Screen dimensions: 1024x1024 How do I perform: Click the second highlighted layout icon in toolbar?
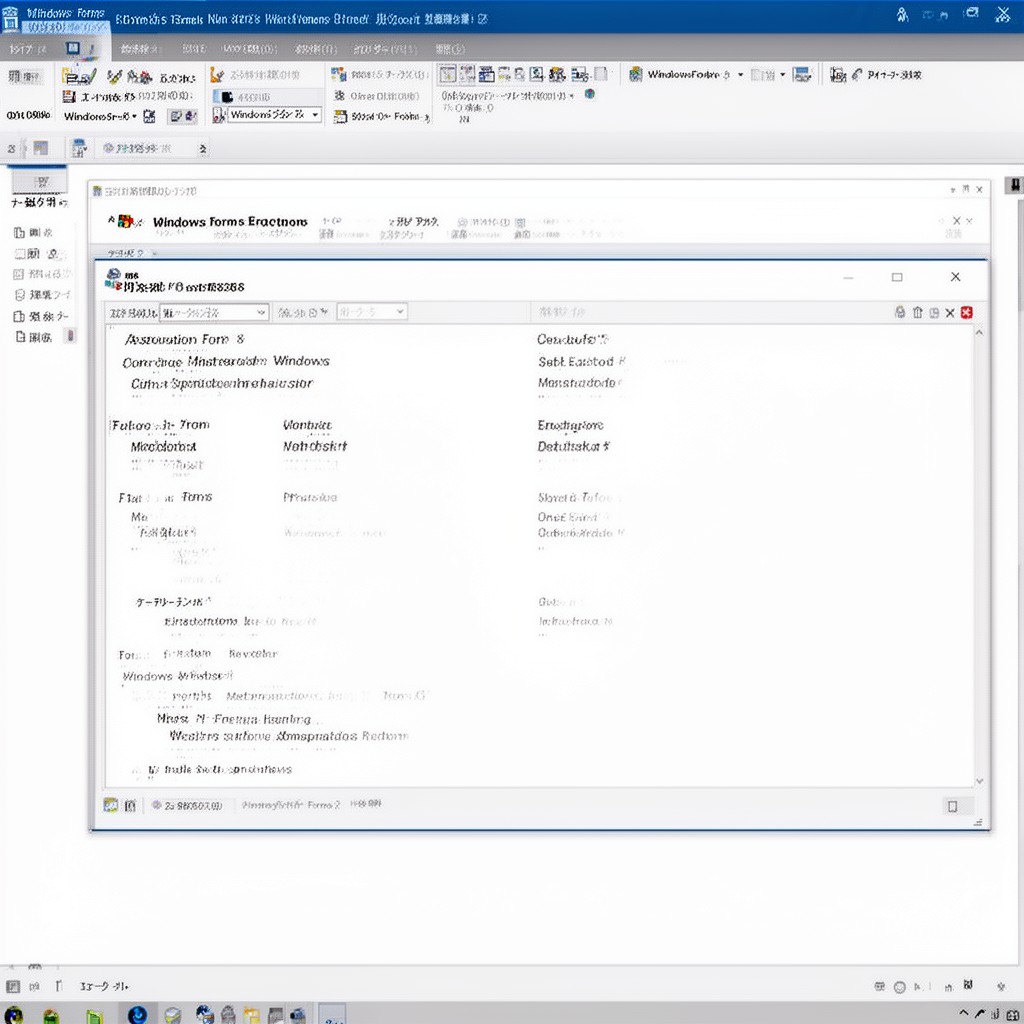pyautogui.click(x=467, y=74)
